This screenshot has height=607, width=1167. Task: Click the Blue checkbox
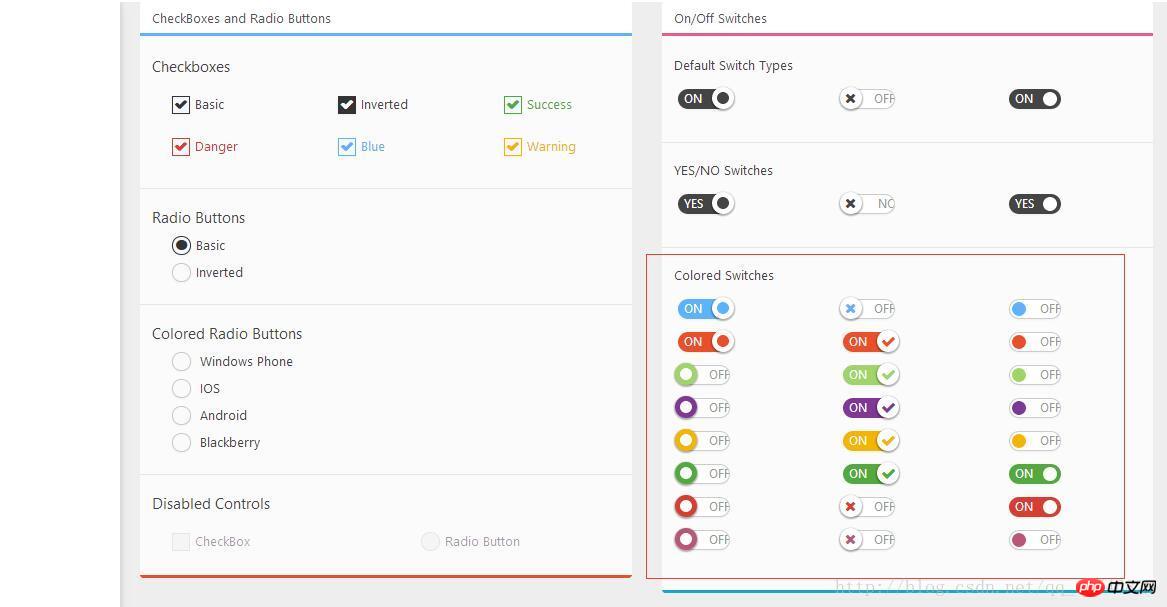[347, 147]
